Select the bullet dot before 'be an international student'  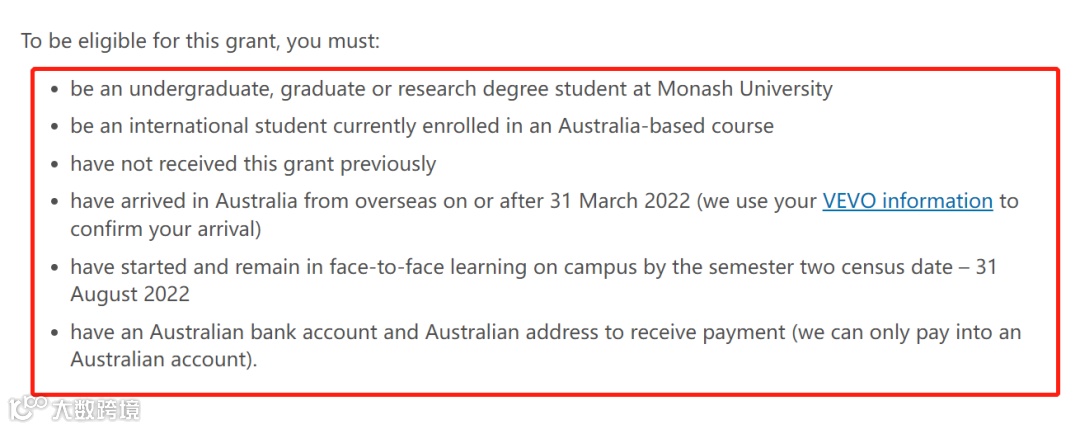pos(56,127)
